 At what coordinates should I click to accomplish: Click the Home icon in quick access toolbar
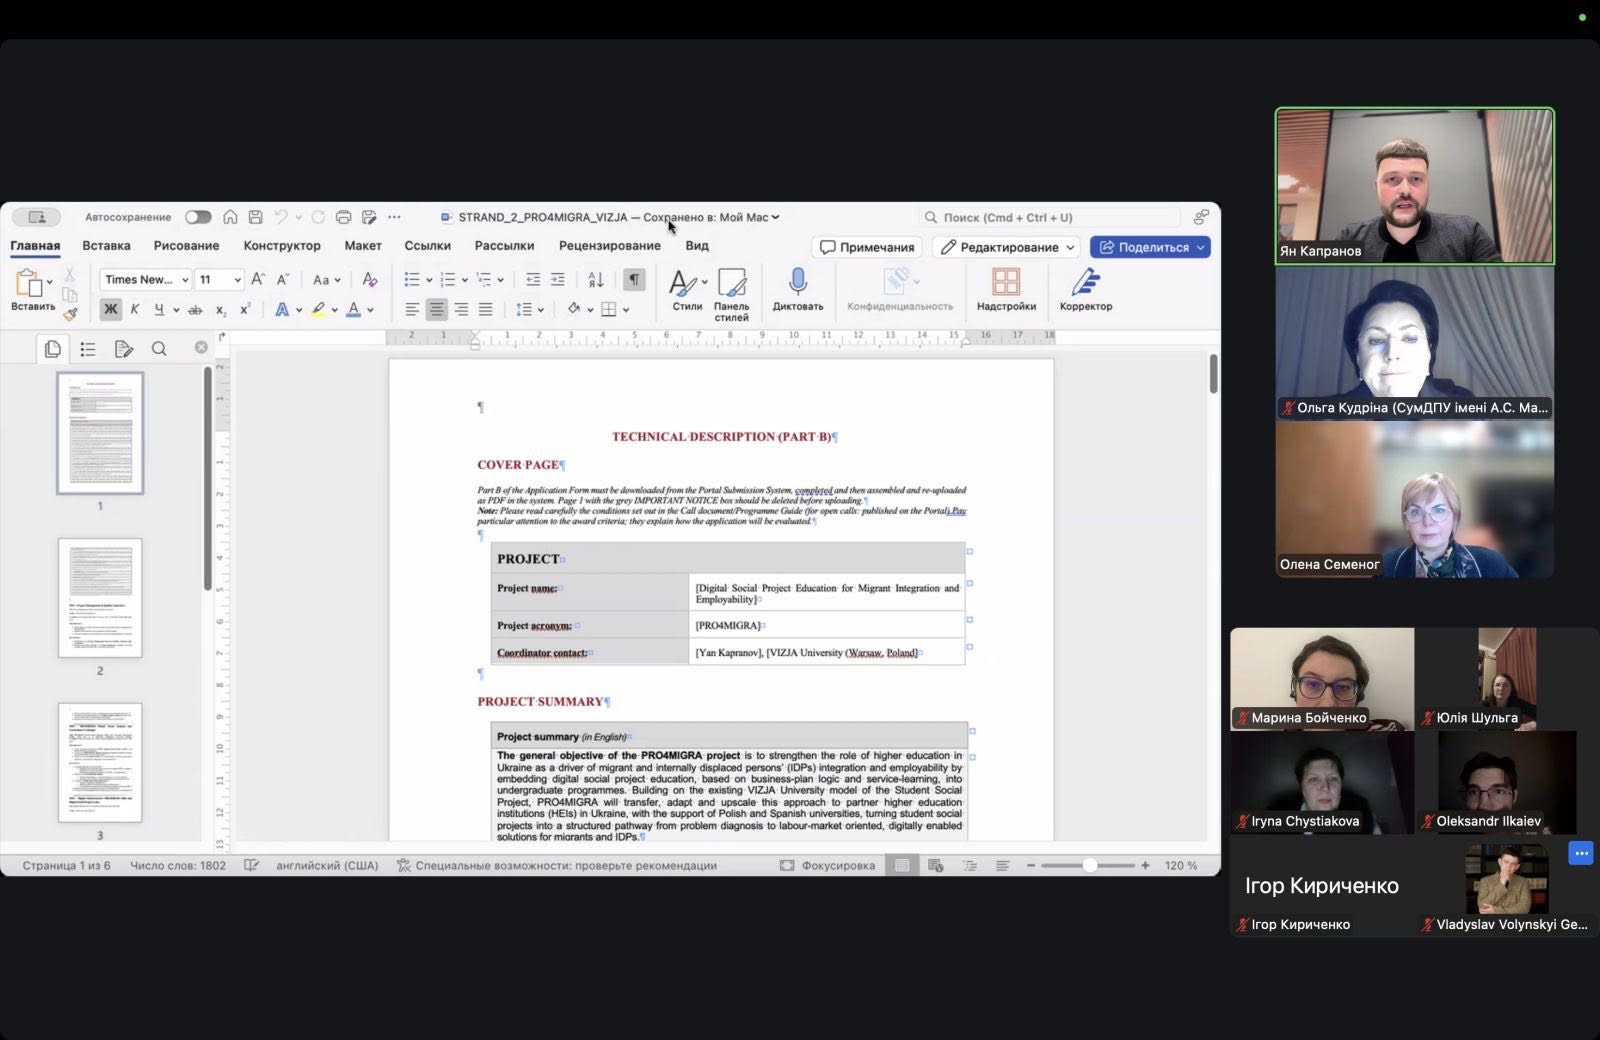tap(230, 217)
